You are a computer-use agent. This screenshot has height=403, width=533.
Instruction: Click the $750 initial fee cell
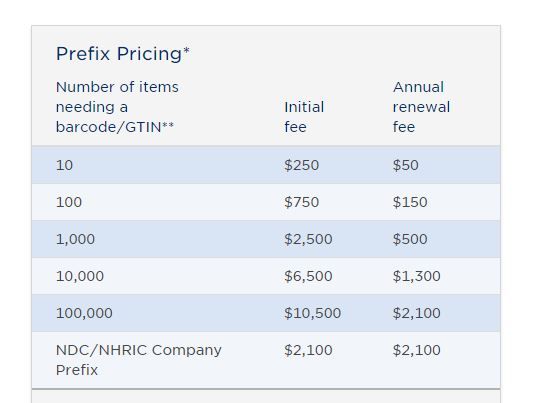coord(302,202)
